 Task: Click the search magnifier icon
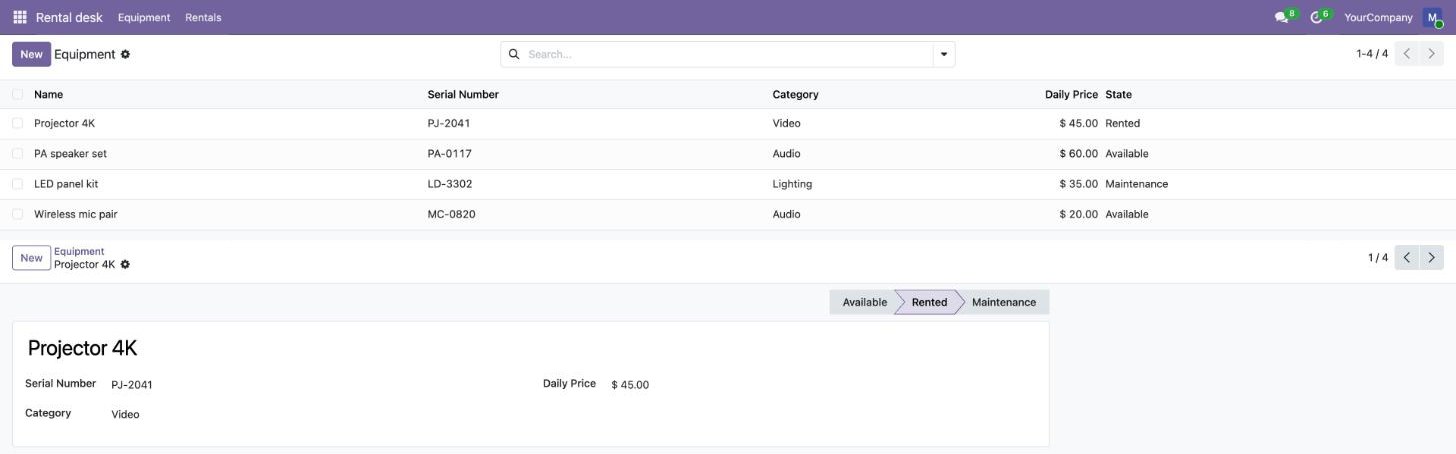(514, 54)
